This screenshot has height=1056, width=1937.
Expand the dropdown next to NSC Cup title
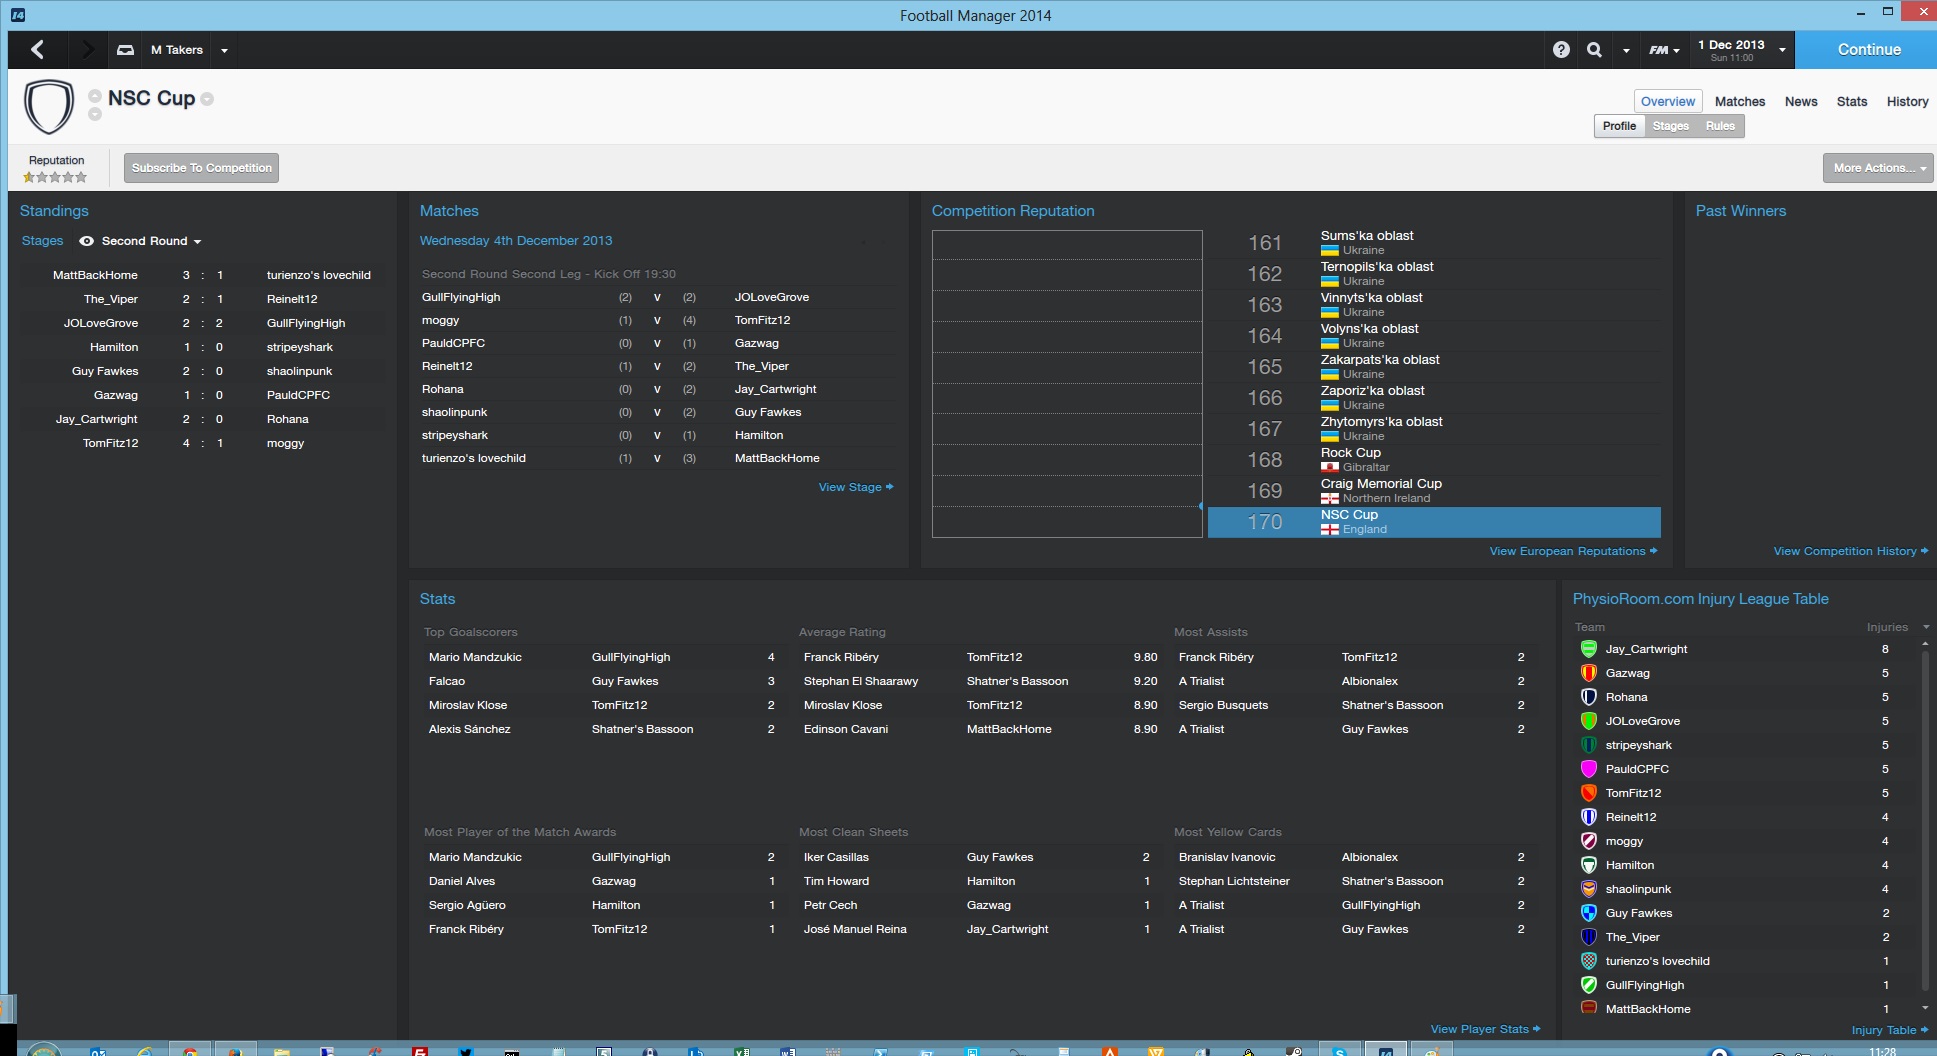pyautogui.click(x=207, y=98)
